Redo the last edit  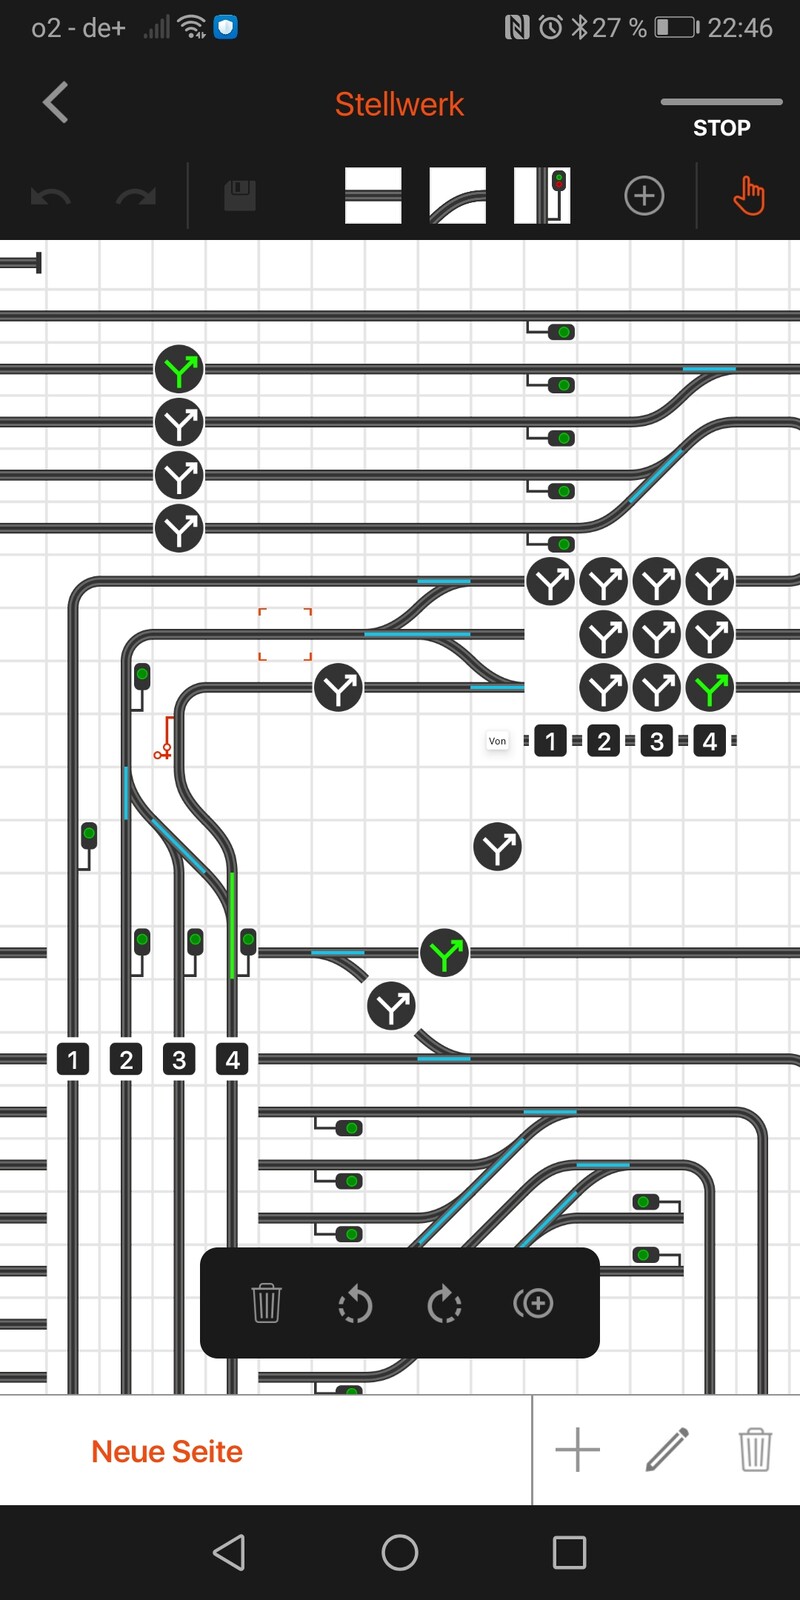[136, 196]
